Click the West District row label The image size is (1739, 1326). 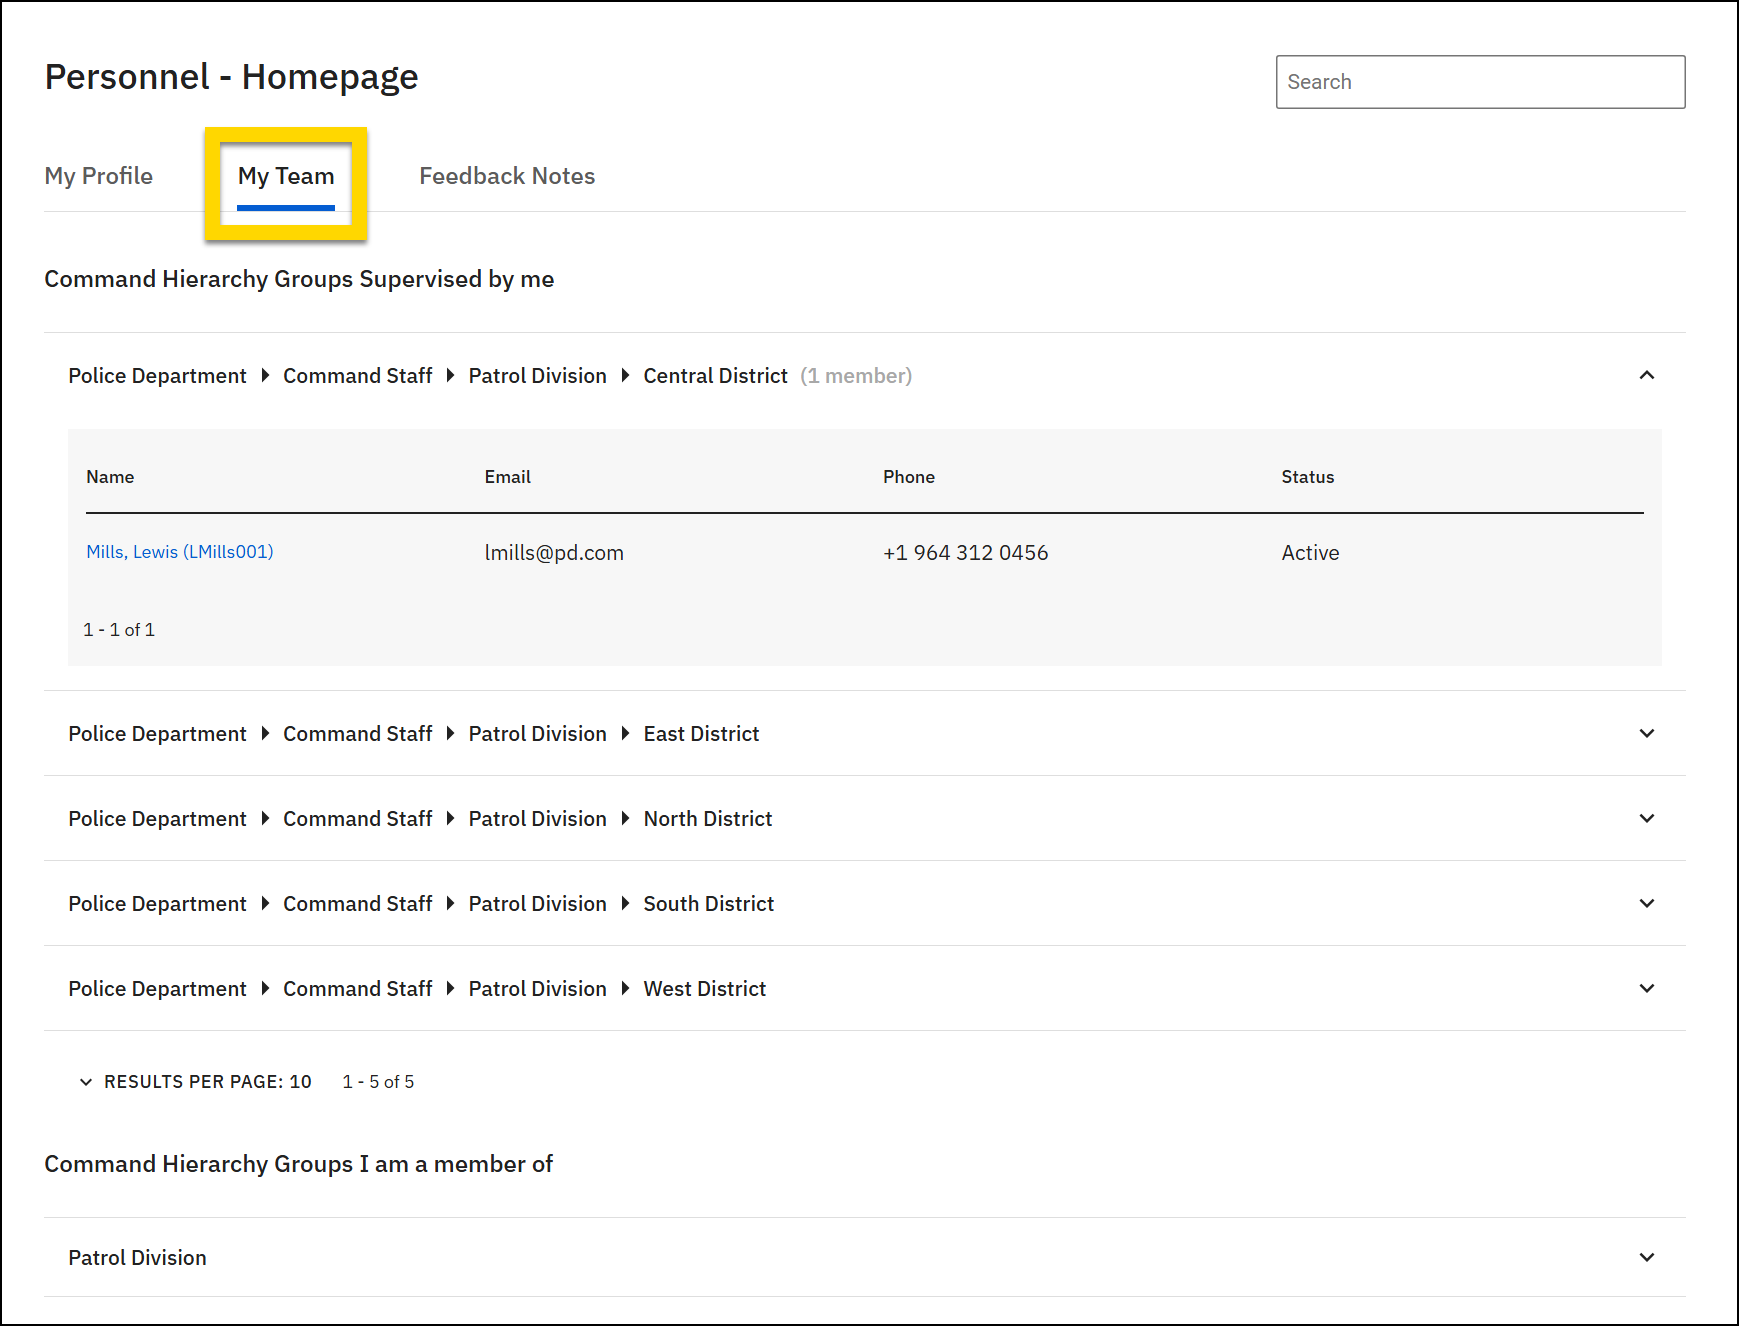pyautogui.click(x=705, y=989)
